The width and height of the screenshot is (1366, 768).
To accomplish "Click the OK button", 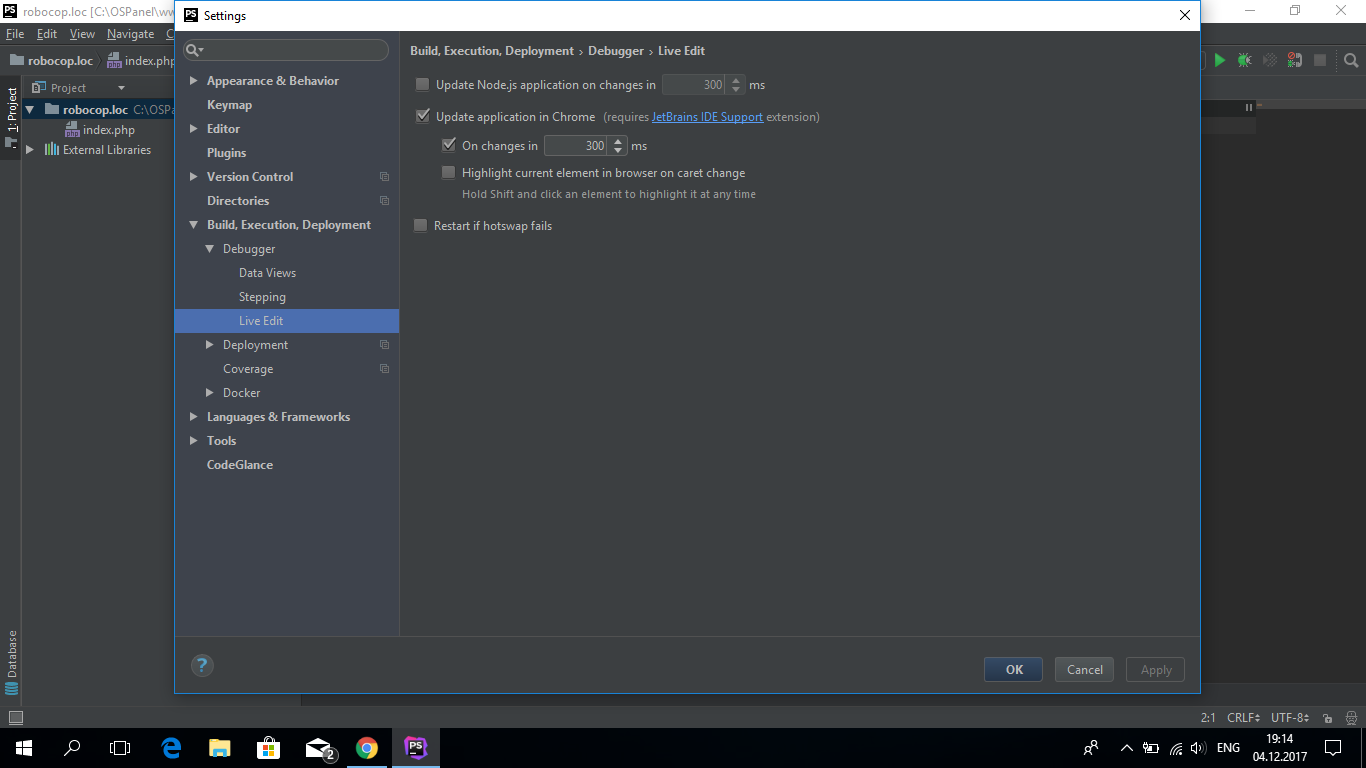I will click(1013, 670).
